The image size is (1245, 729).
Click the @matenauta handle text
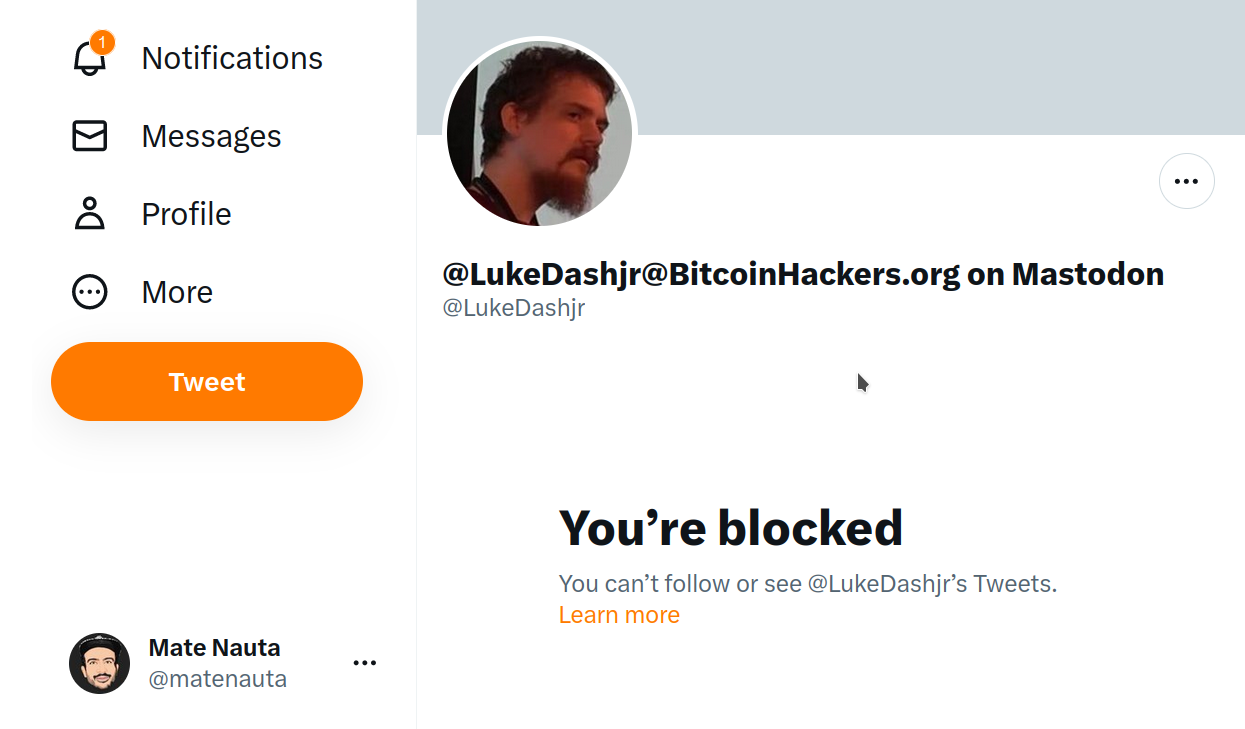218,679
